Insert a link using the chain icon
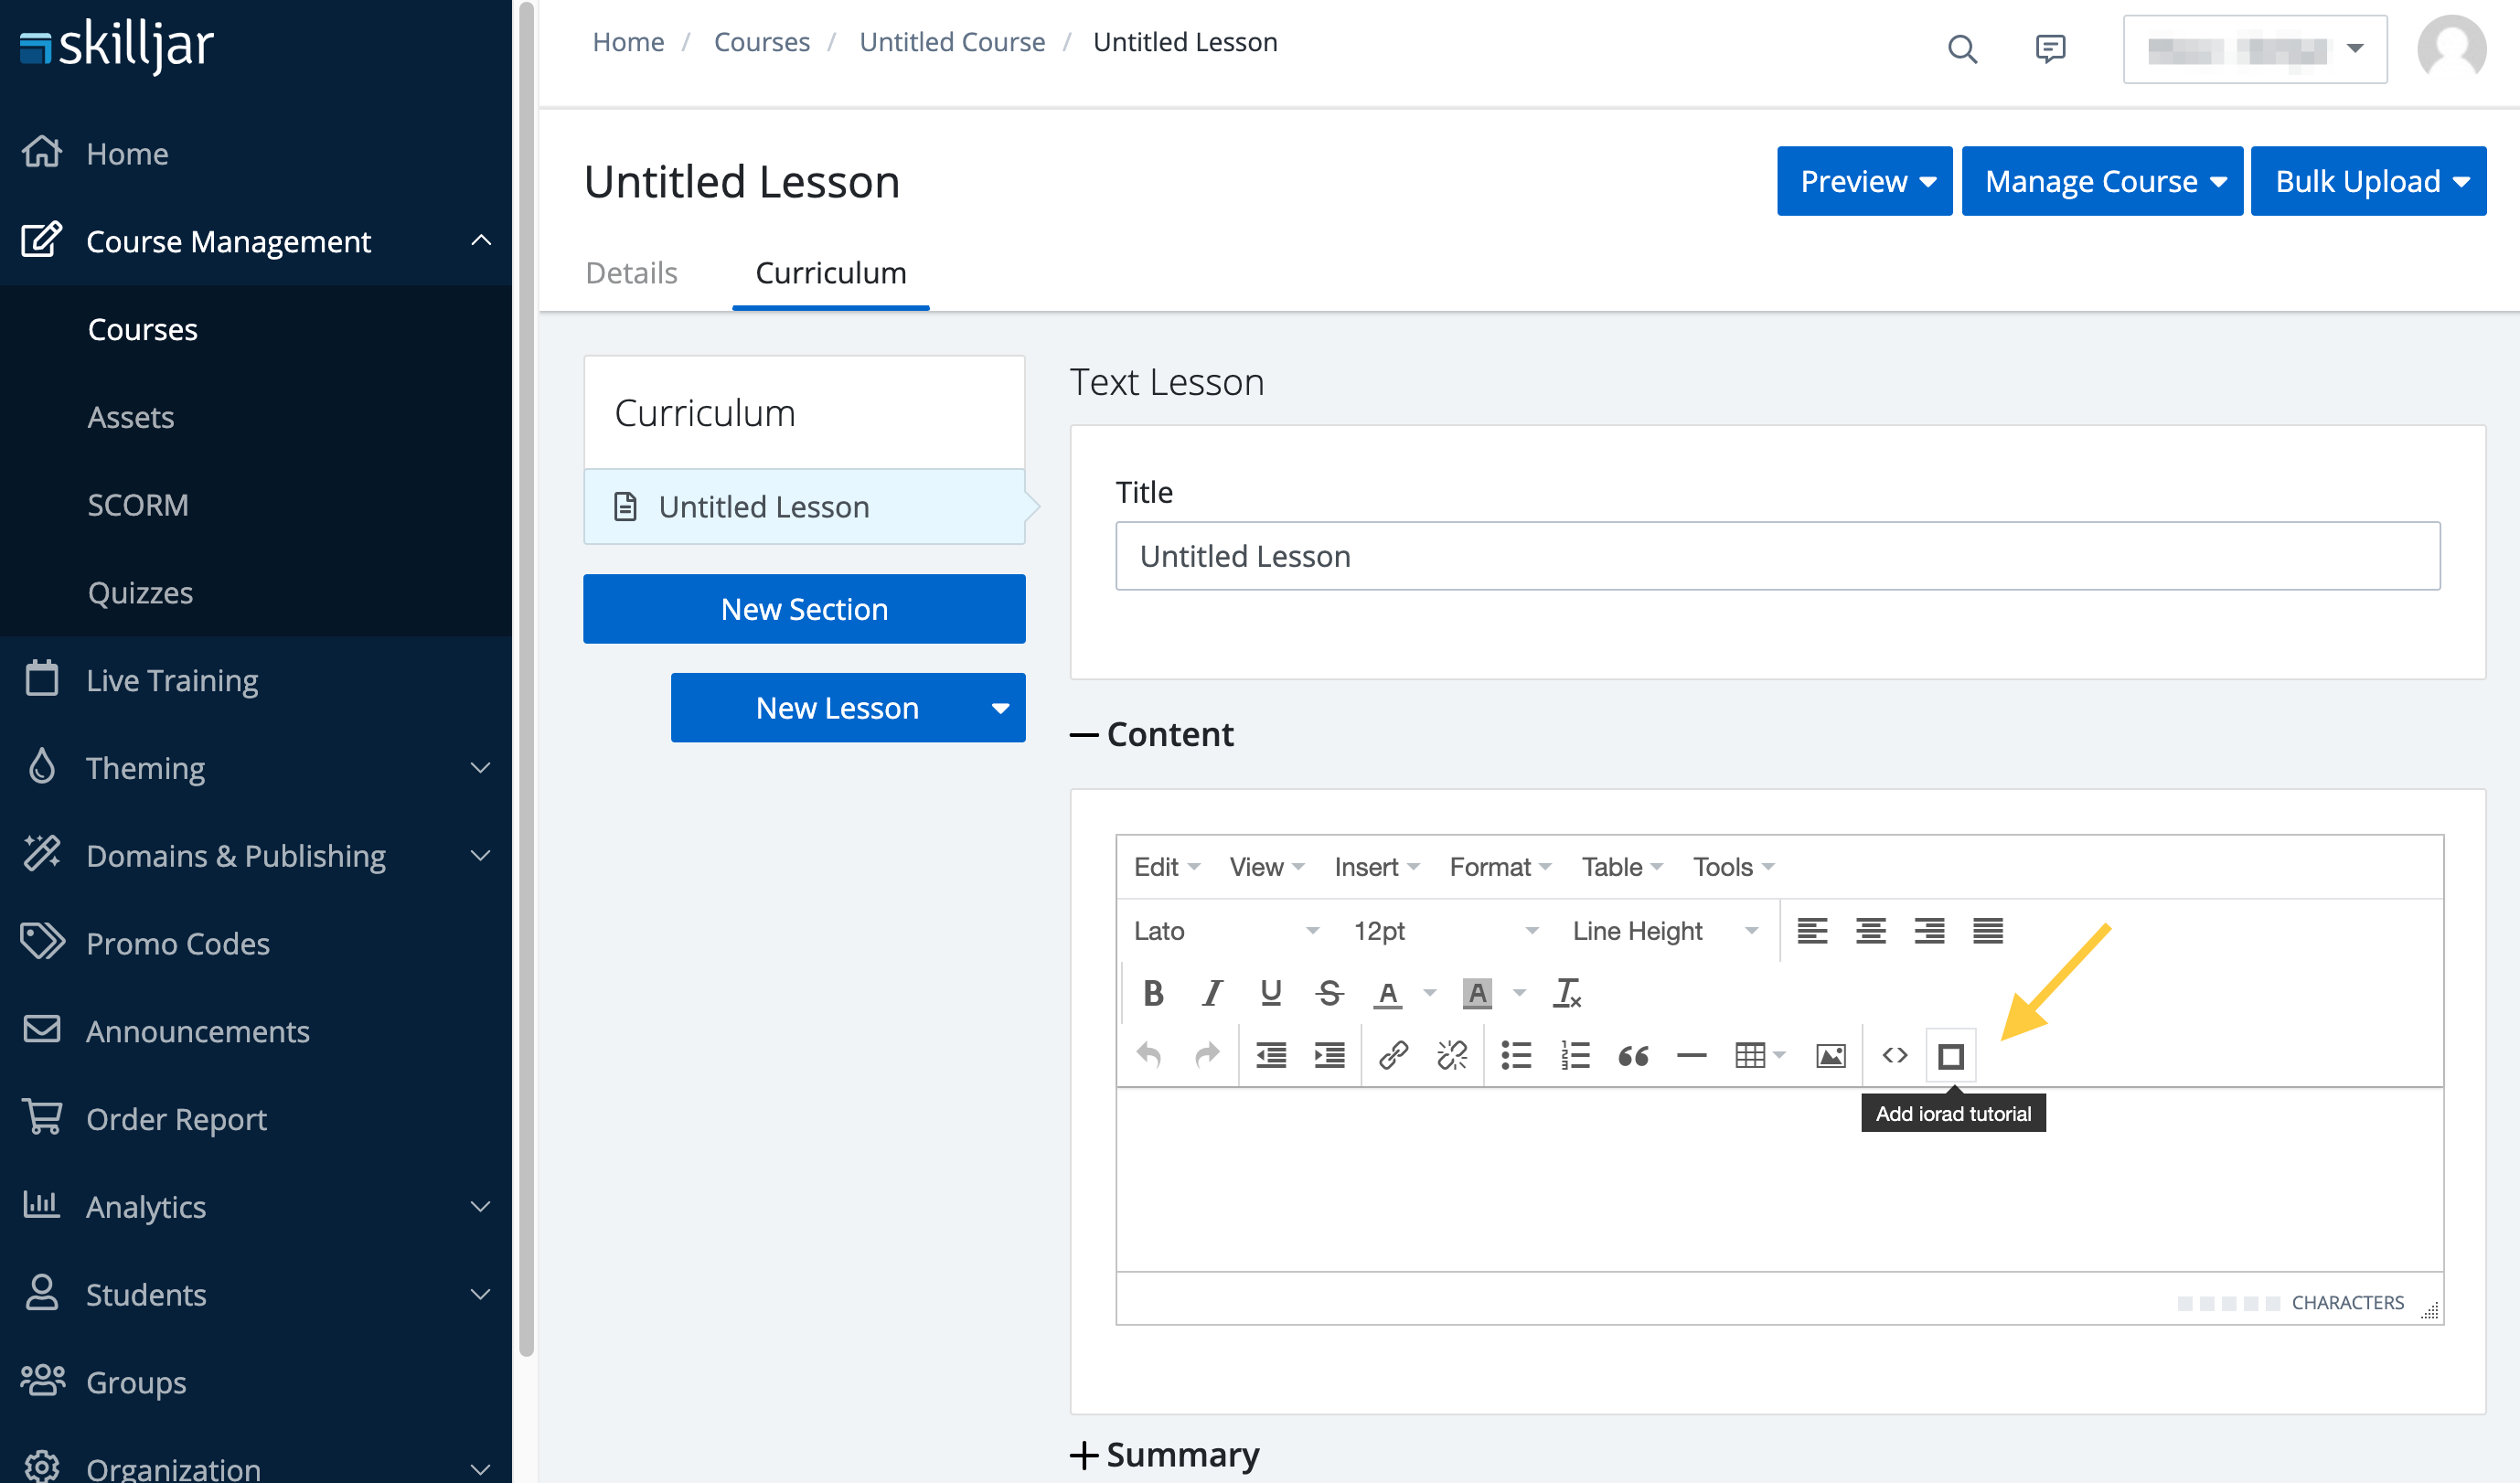This screenshot has height=1483, width=2520. point(1393,1056)
